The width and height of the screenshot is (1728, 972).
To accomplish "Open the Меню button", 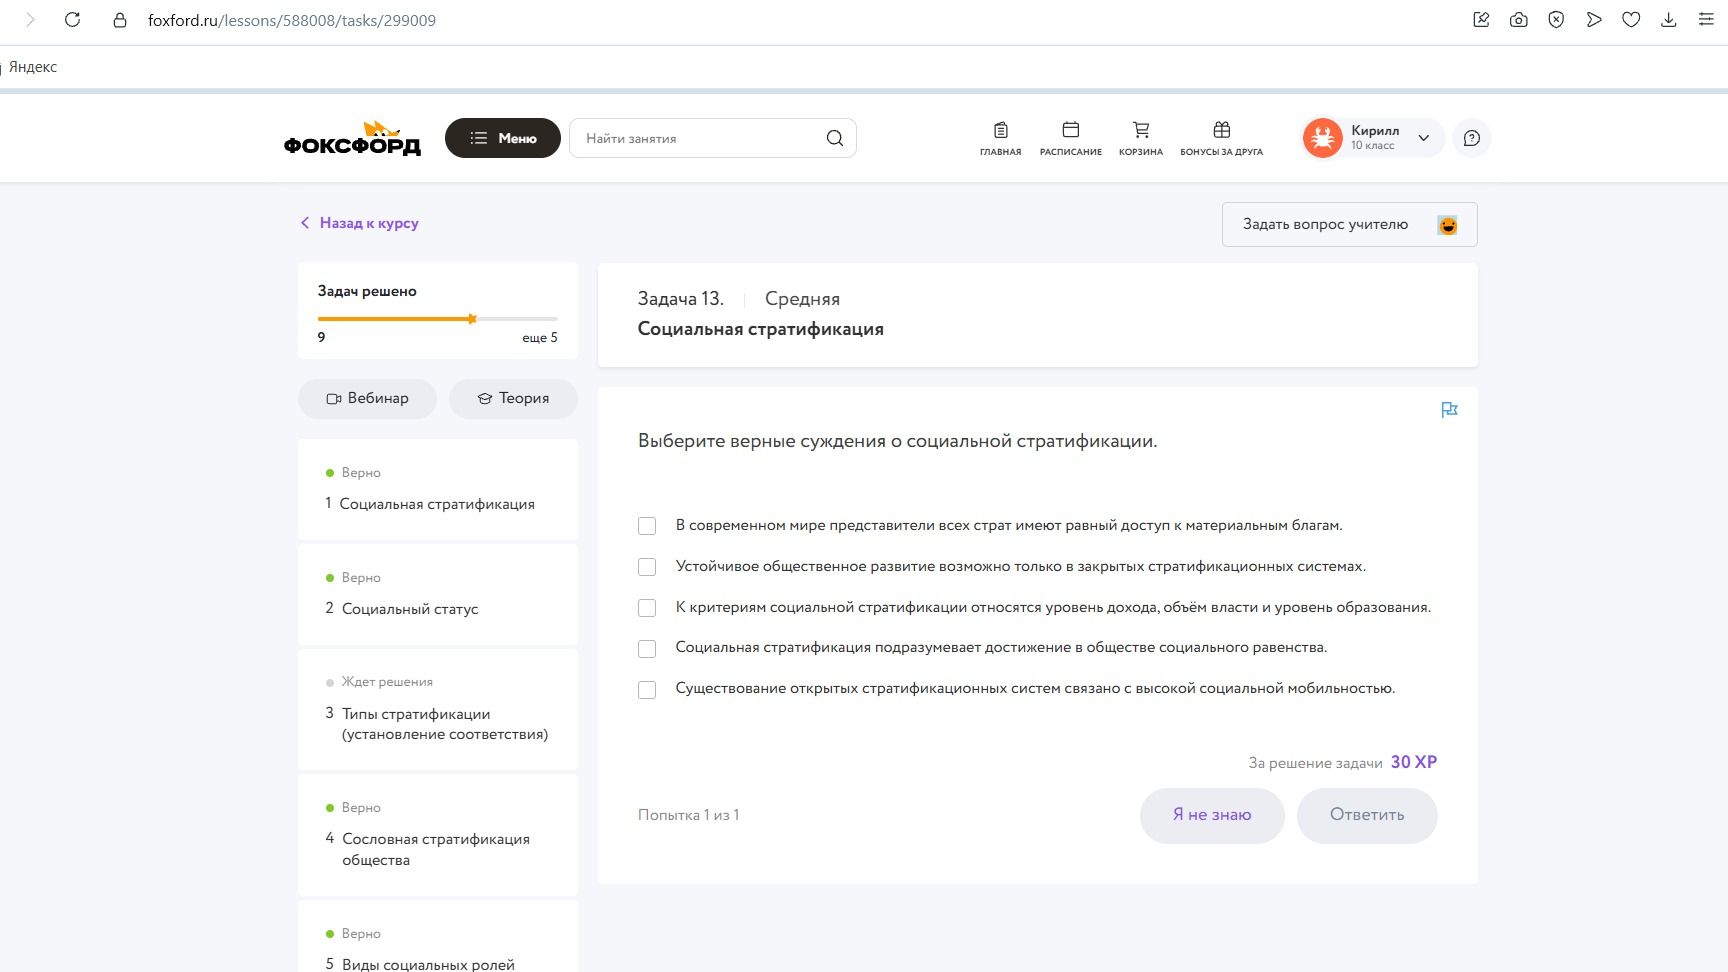I will (502, 138).
